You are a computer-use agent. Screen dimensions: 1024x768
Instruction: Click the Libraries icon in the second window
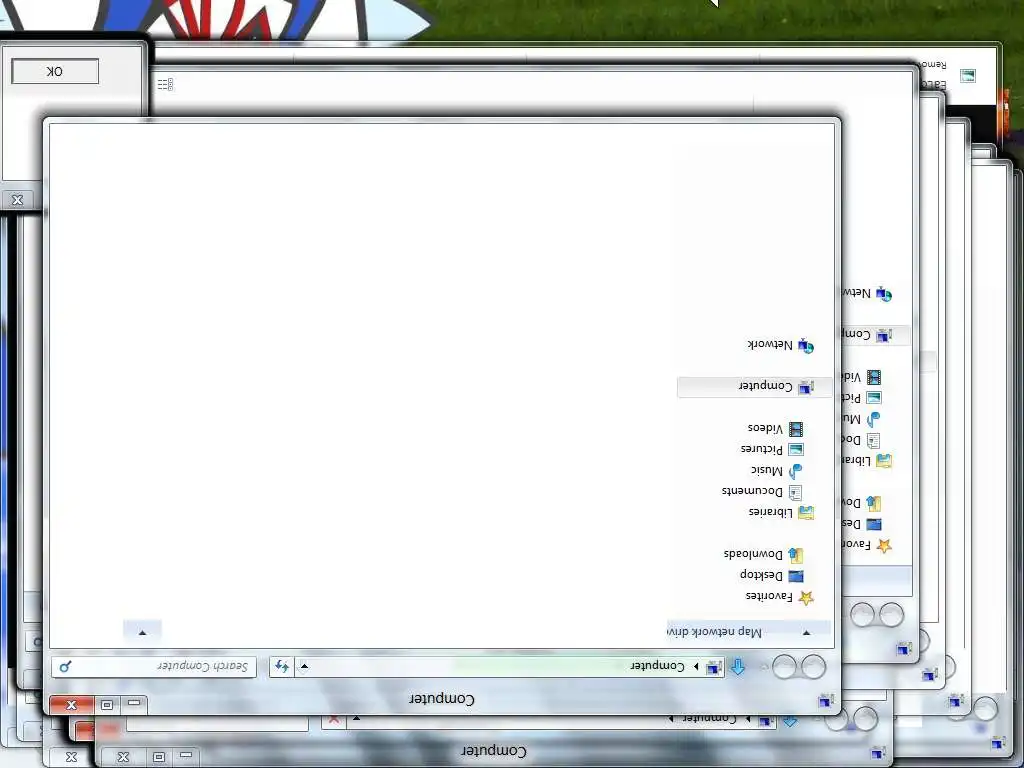pyautogui.click(x=884, y=460)
